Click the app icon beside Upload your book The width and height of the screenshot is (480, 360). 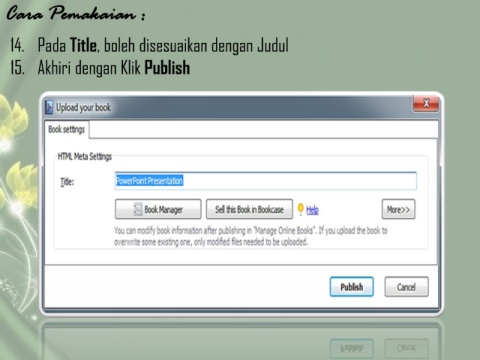49,107
